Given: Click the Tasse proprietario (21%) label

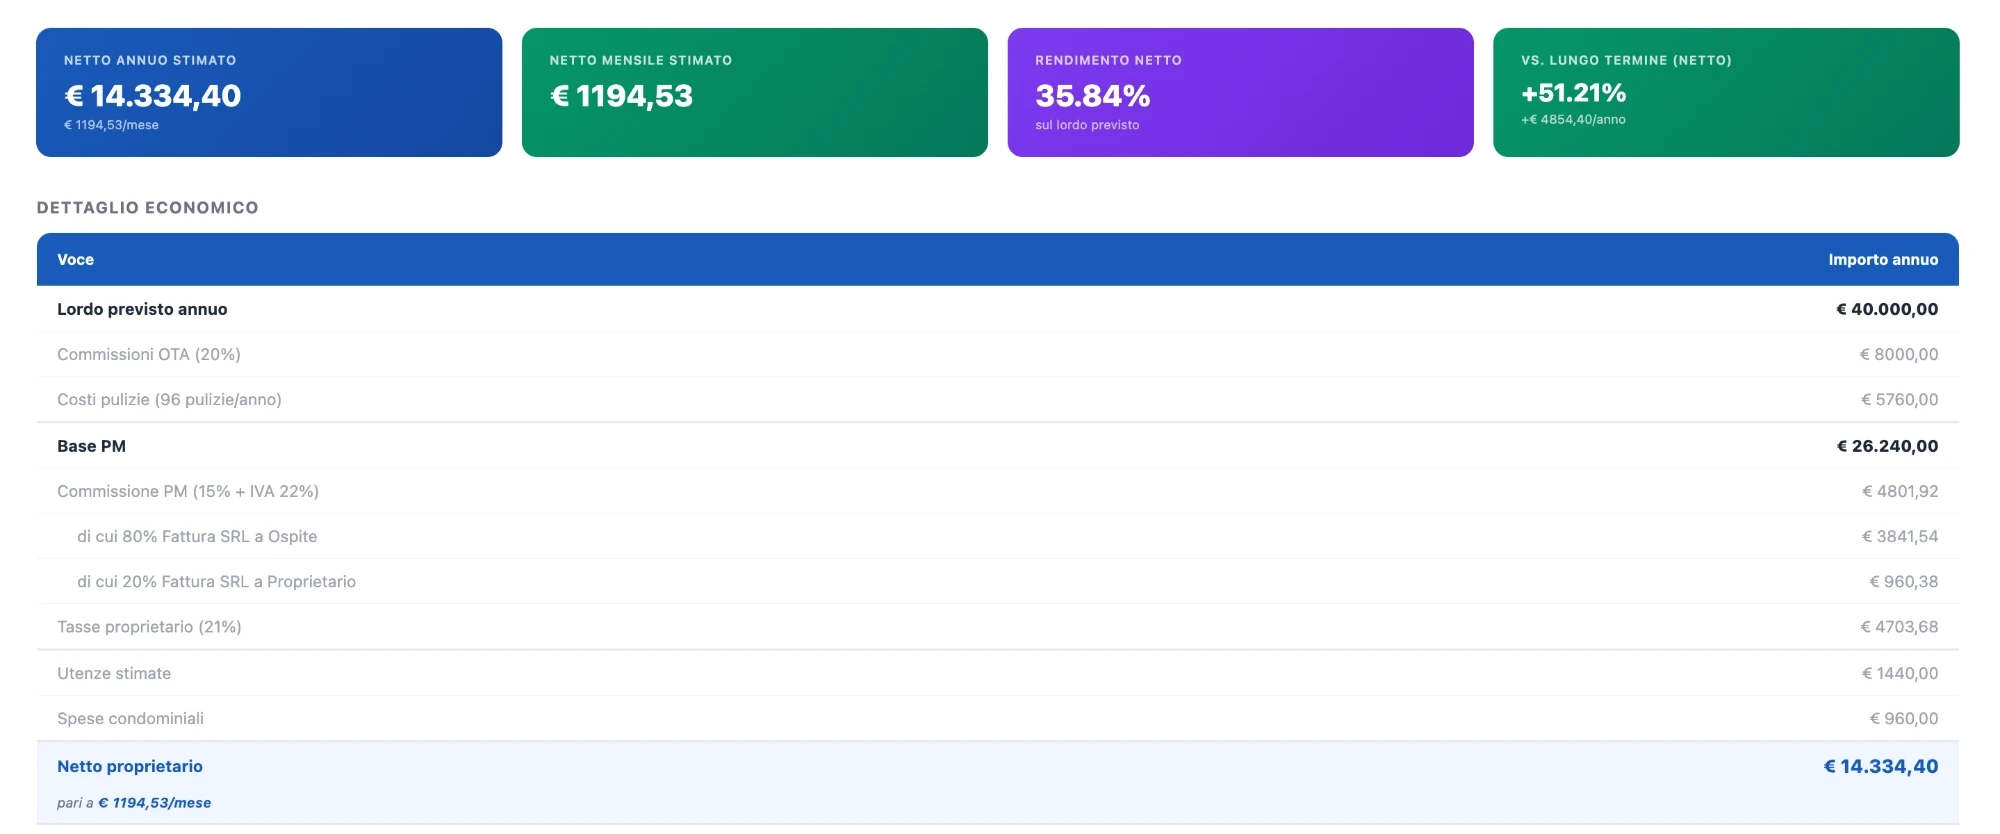Looking at the screenshot, I should pos(149,626).
